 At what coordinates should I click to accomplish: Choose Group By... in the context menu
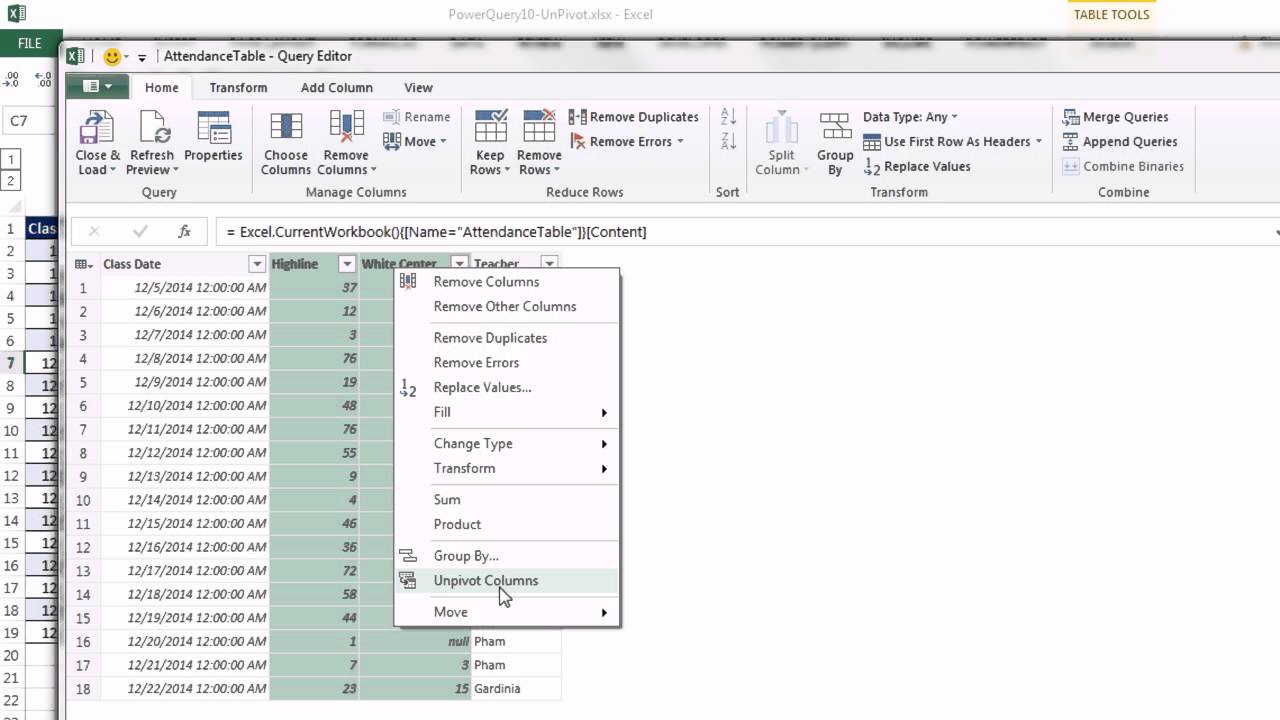coord(507,556)
